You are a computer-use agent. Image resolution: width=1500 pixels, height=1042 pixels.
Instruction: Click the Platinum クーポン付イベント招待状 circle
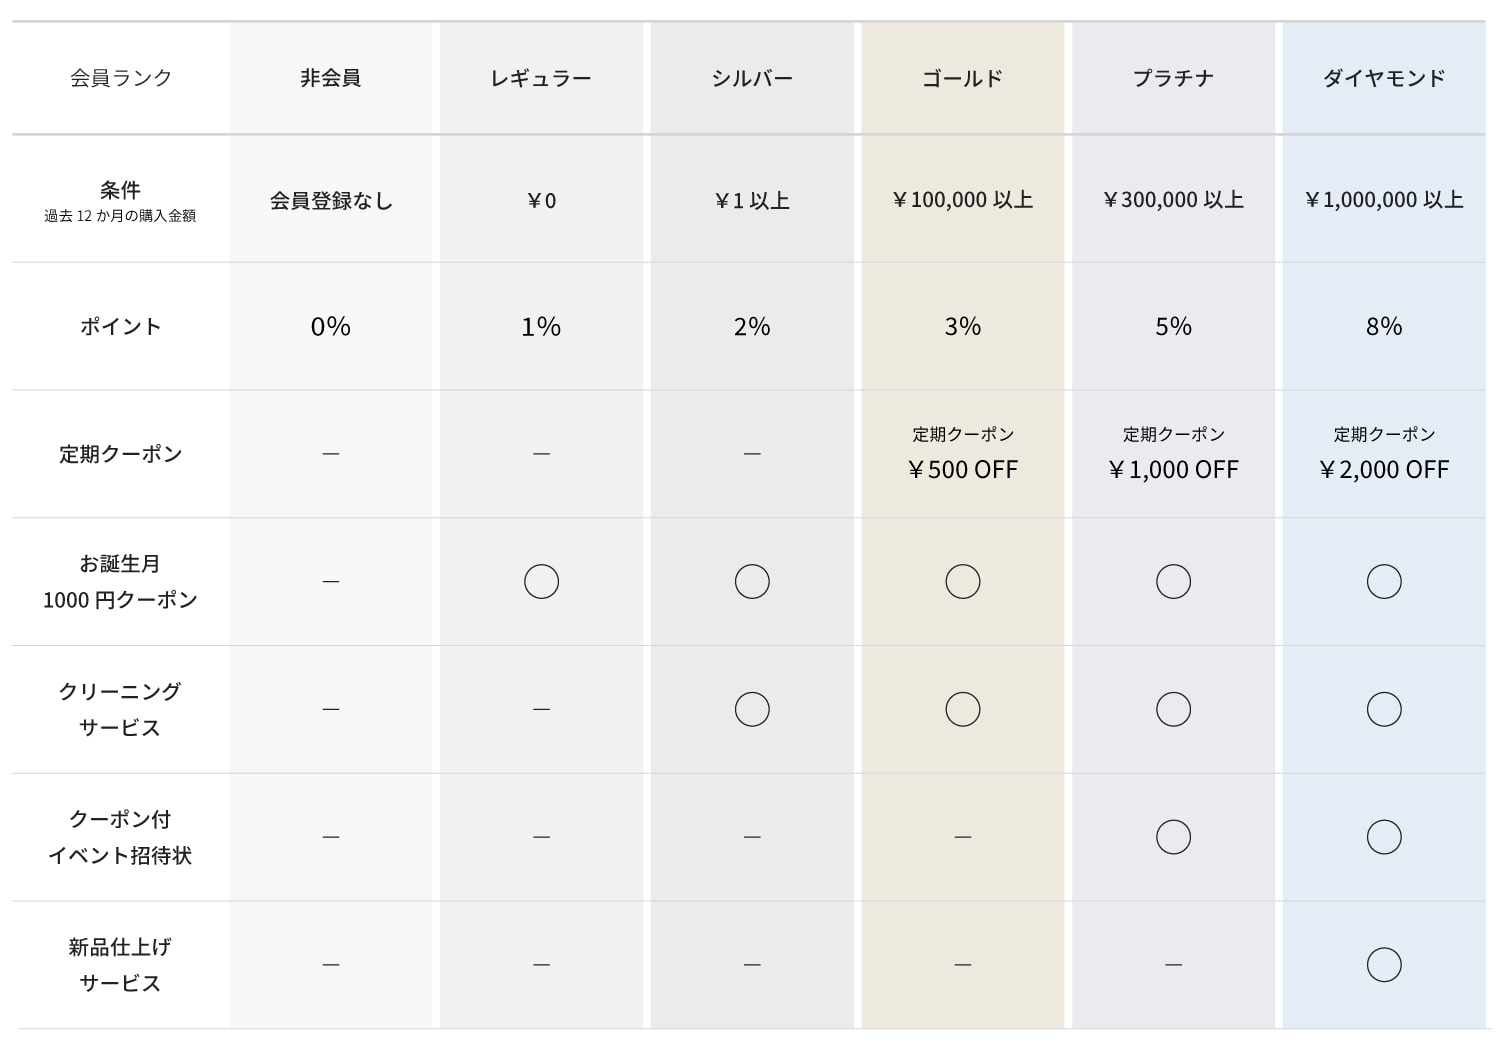1173,836
